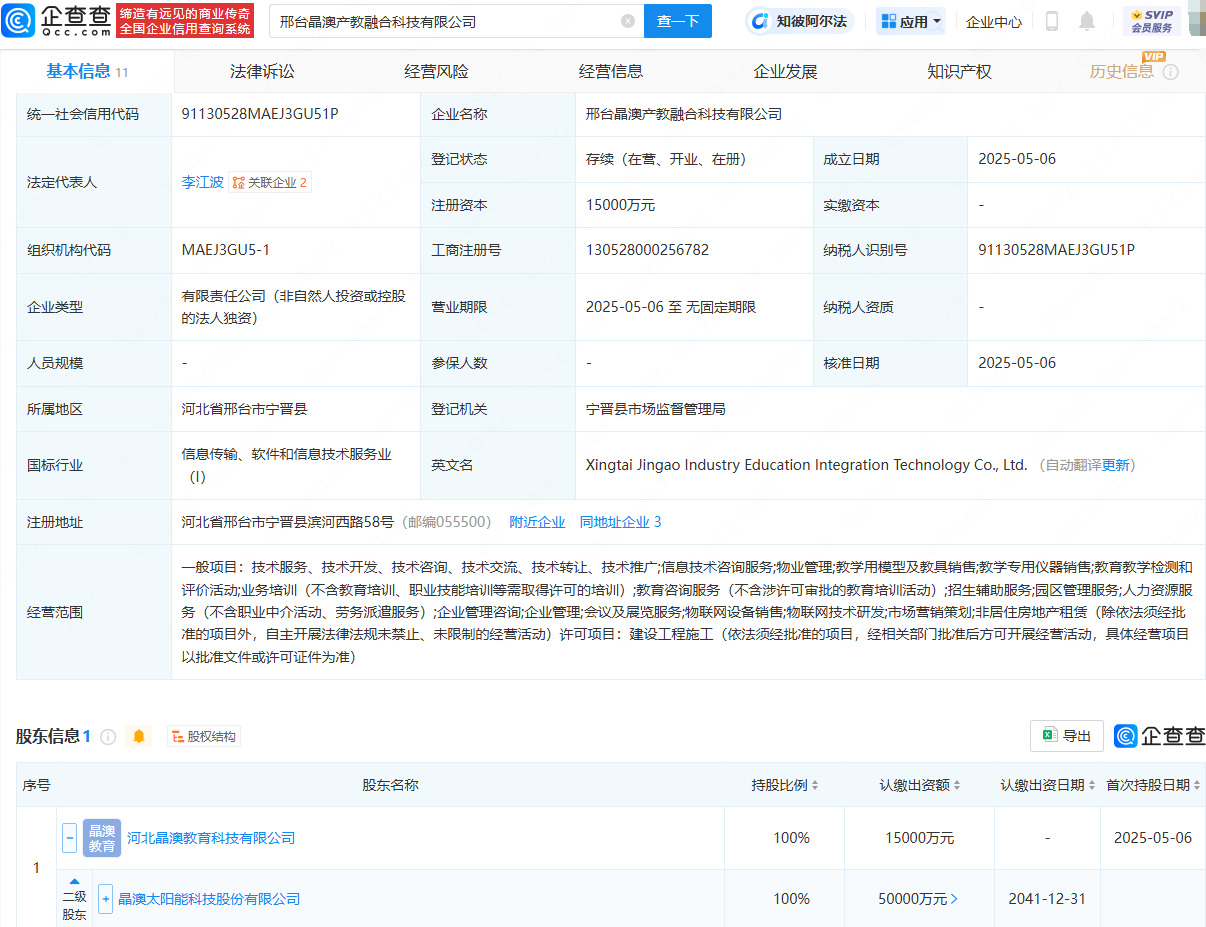Click 河北省邢台市宁晋县 region text

pyautogui.click(x=244, y=409)
